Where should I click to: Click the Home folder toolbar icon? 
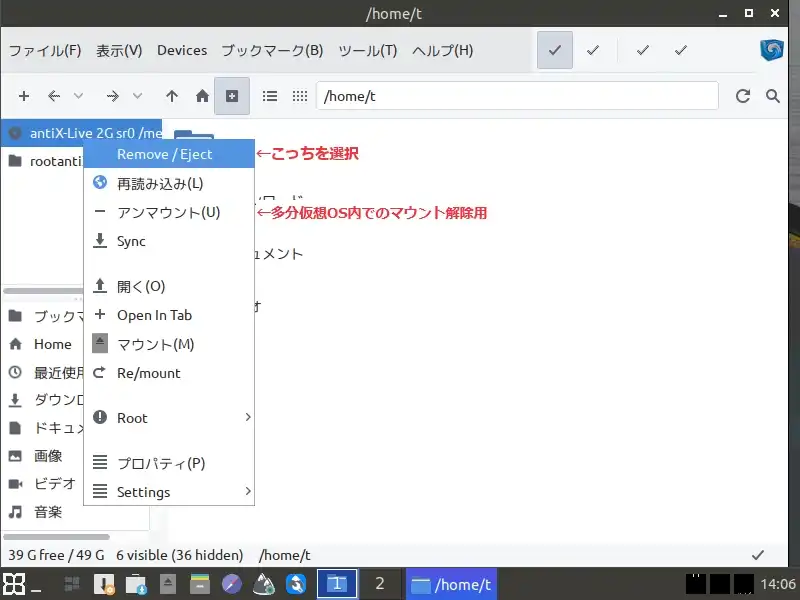202,96
